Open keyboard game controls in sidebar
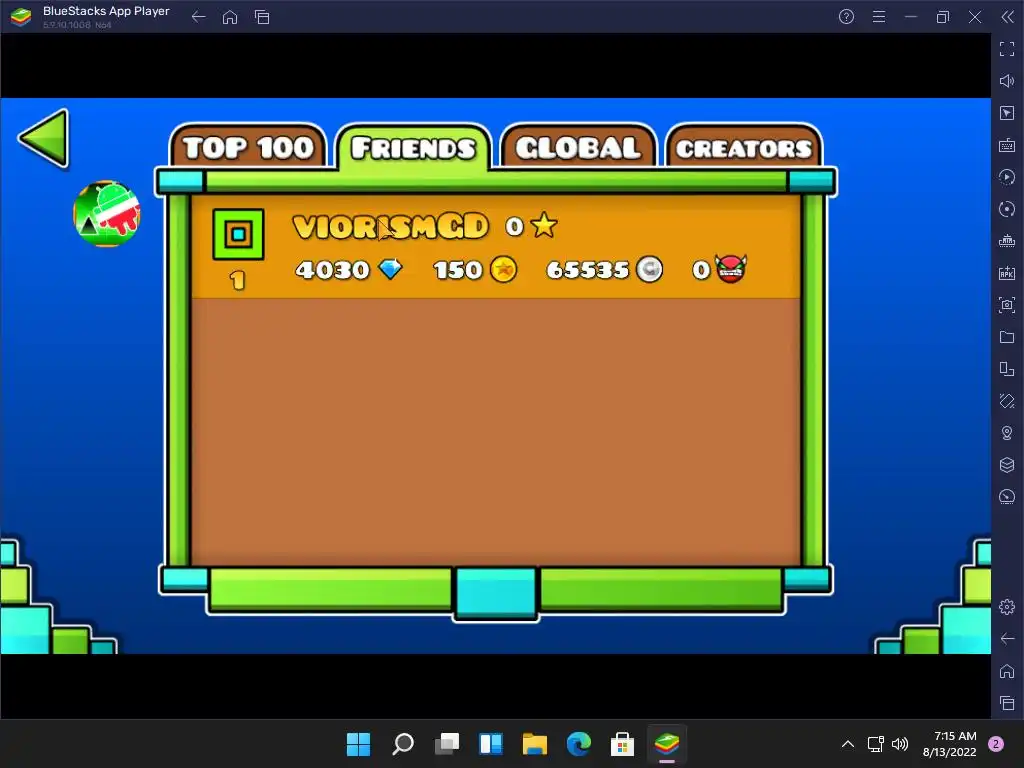The width and height of the screenshot is (1024, 768). point(1007,145)
